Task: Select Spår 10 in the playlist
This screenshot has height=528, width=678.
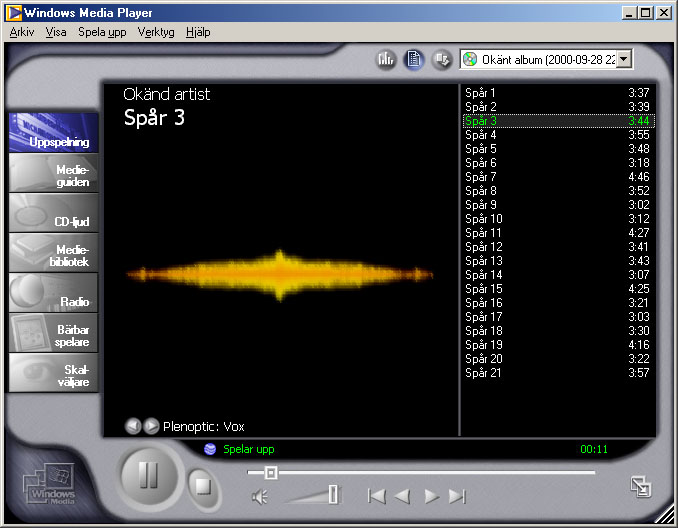Action: [x=484, y=219]
